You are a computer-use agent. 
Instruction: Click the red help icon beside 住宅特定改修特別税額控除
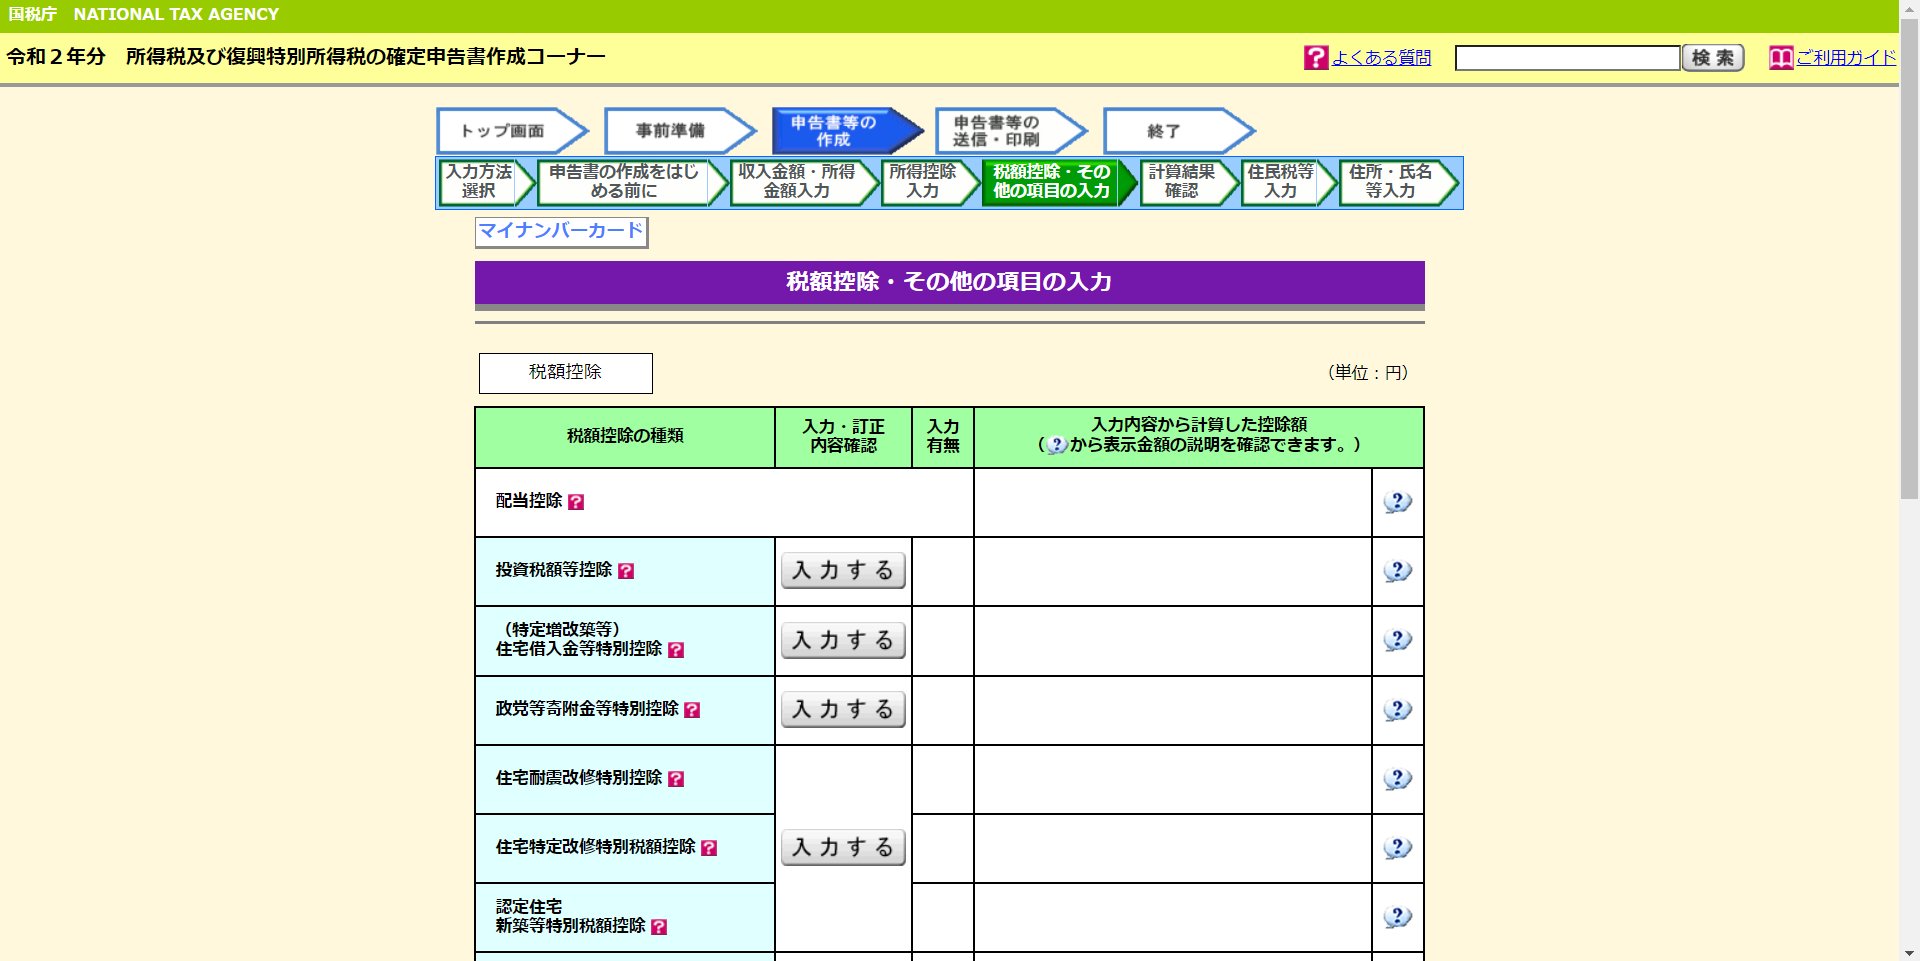tap(709, 848)
